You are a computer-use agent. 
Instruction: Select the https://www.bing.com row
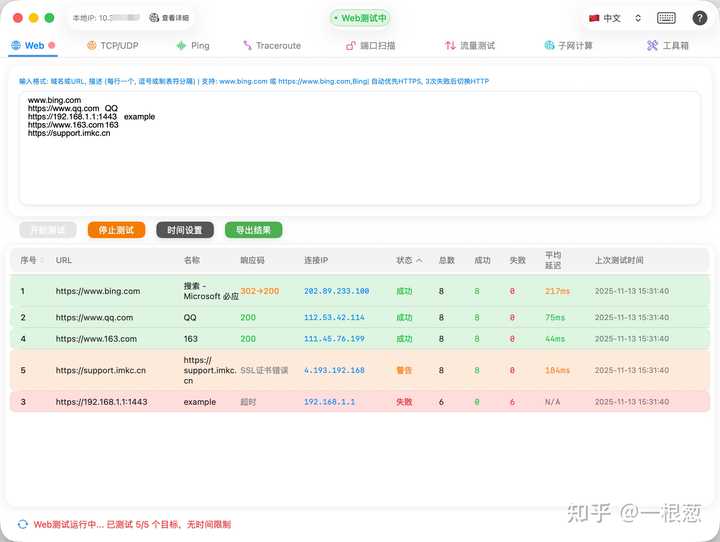point(360,291)
